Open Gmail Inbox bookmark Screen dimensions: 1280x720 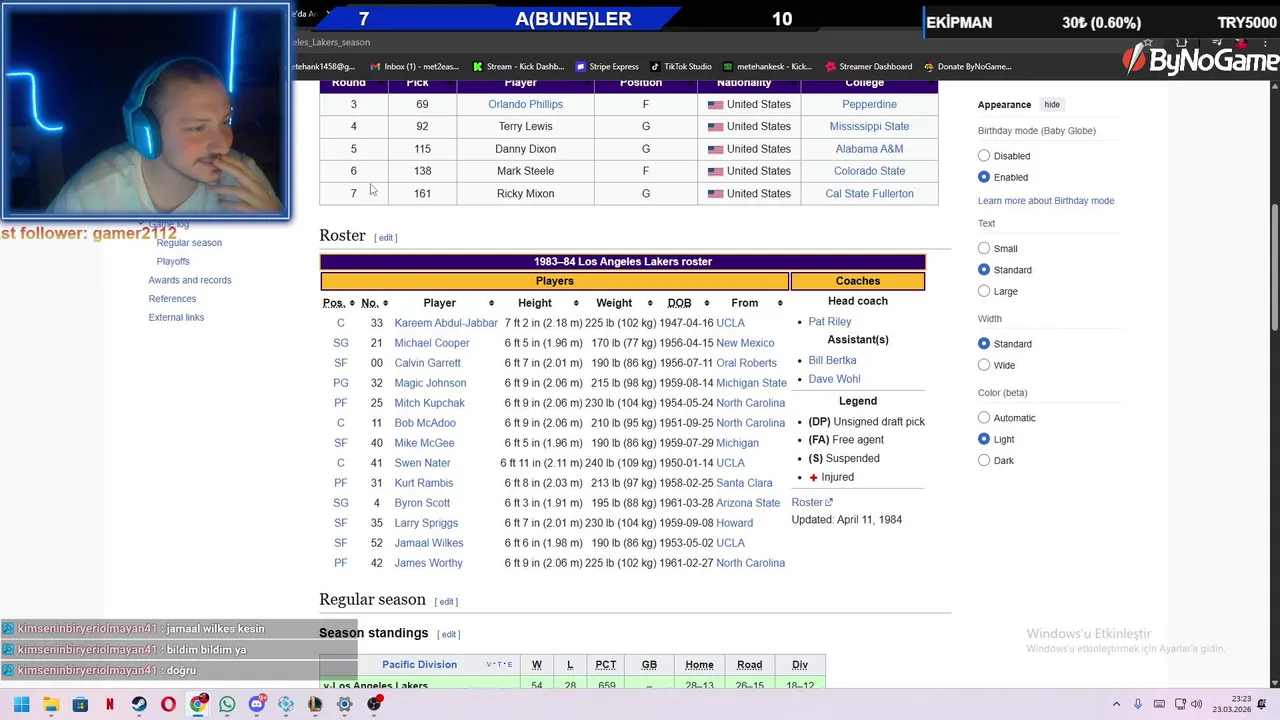pos(414,67)
